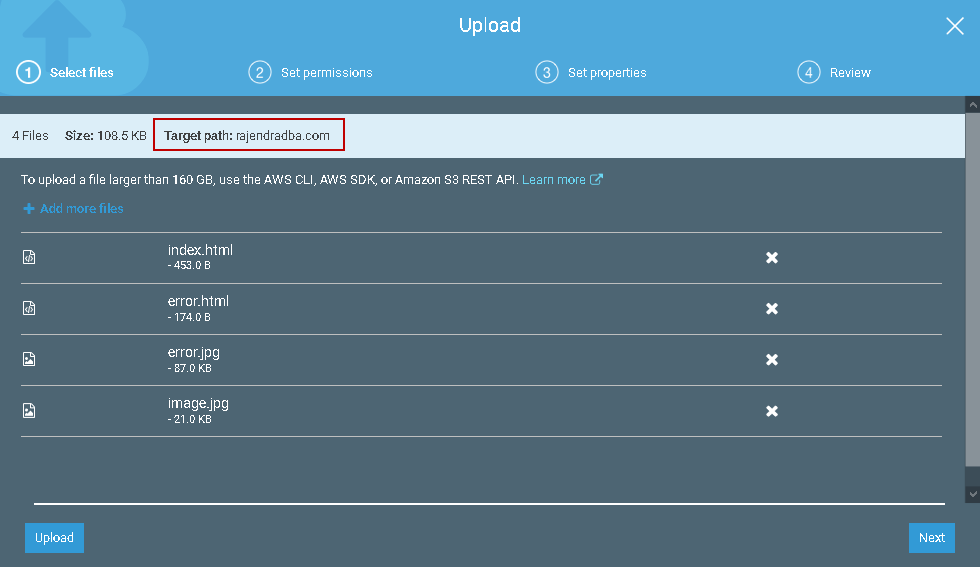Click the index.html file type icon
The width and height of the screenshot is (980, 567).
tap(29, 257)
